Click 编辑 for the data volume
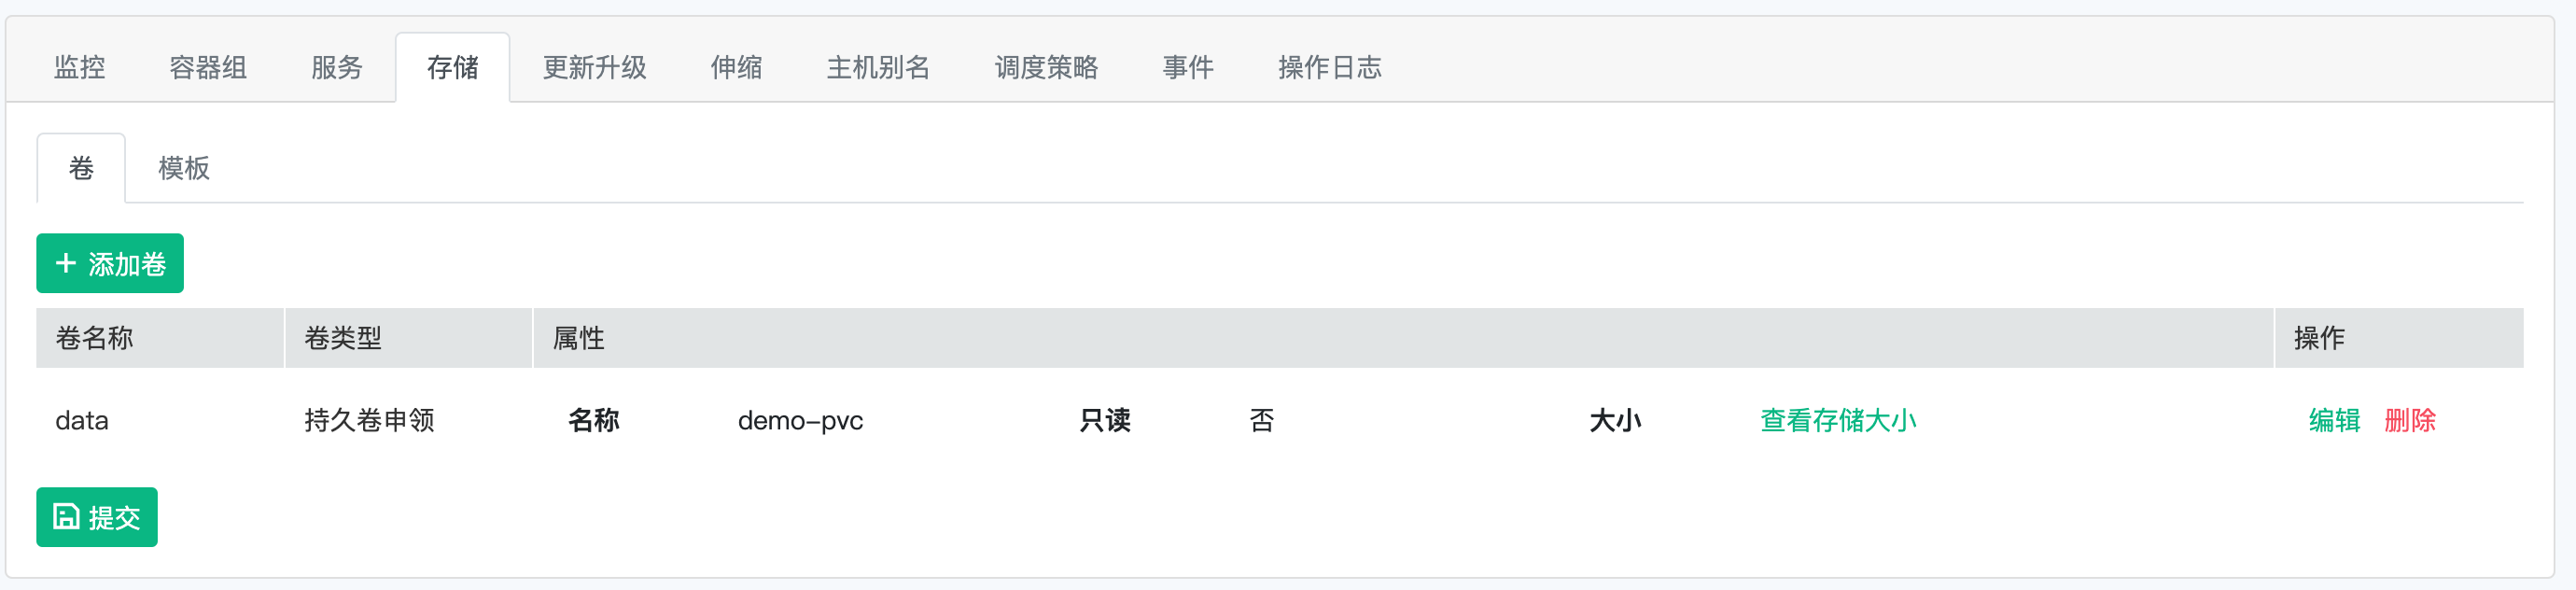 pyautogui.click(x=2335, y=420)
